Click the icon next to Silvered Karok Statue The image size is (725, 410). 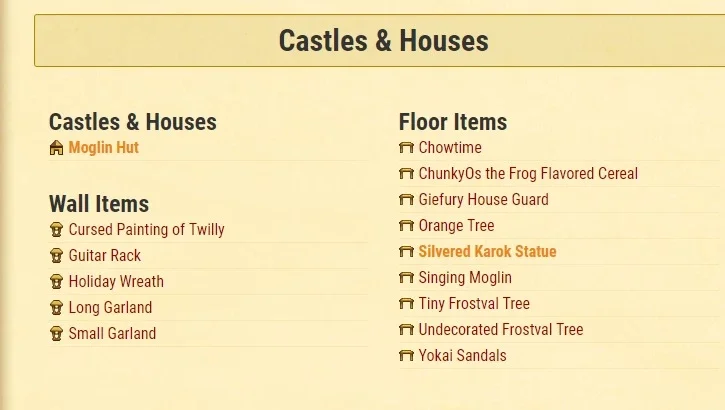406,251
